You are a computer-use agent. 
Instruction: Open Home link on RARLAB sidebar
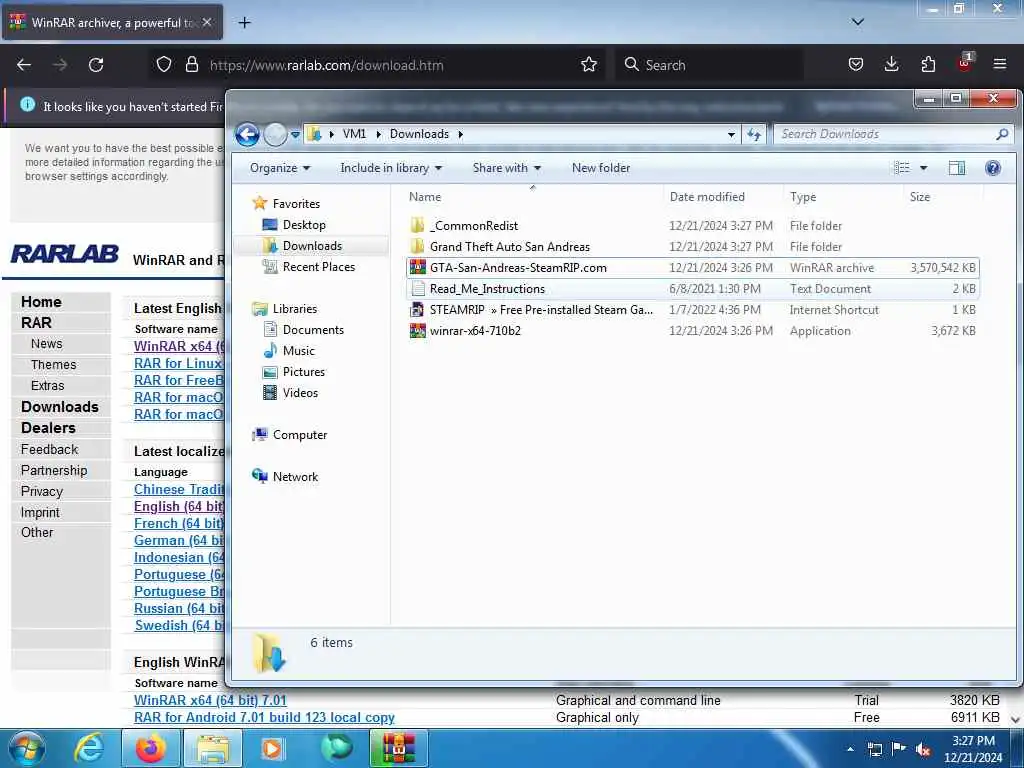point(41,302)
